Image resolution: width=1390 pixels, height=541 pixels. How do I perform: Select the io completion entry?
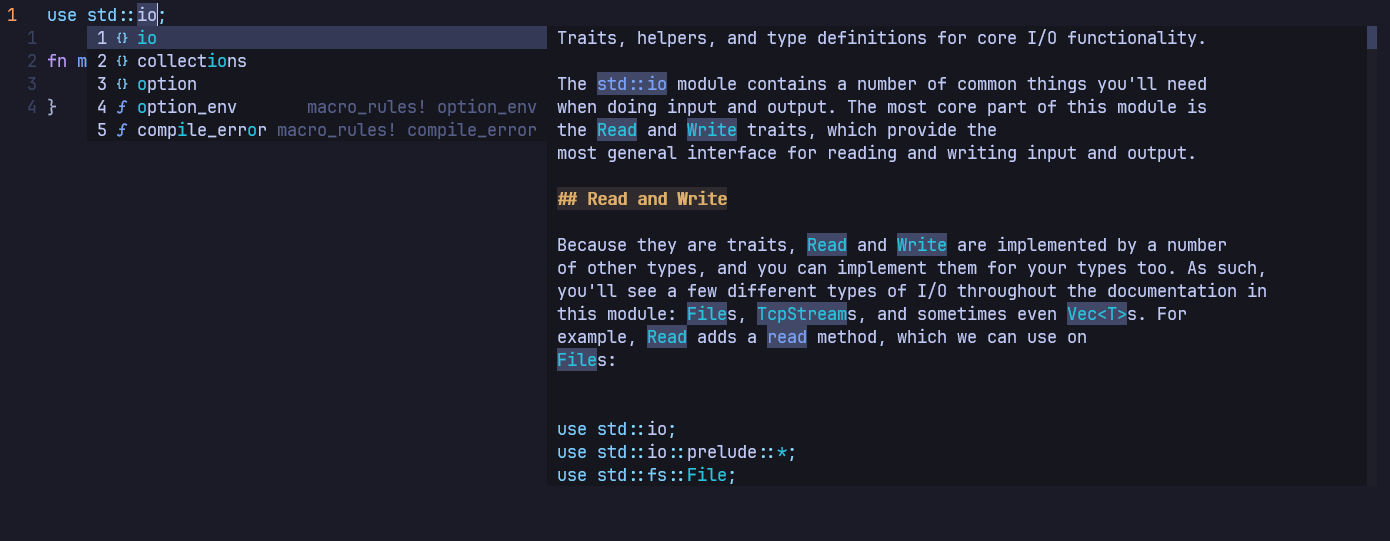317,38
